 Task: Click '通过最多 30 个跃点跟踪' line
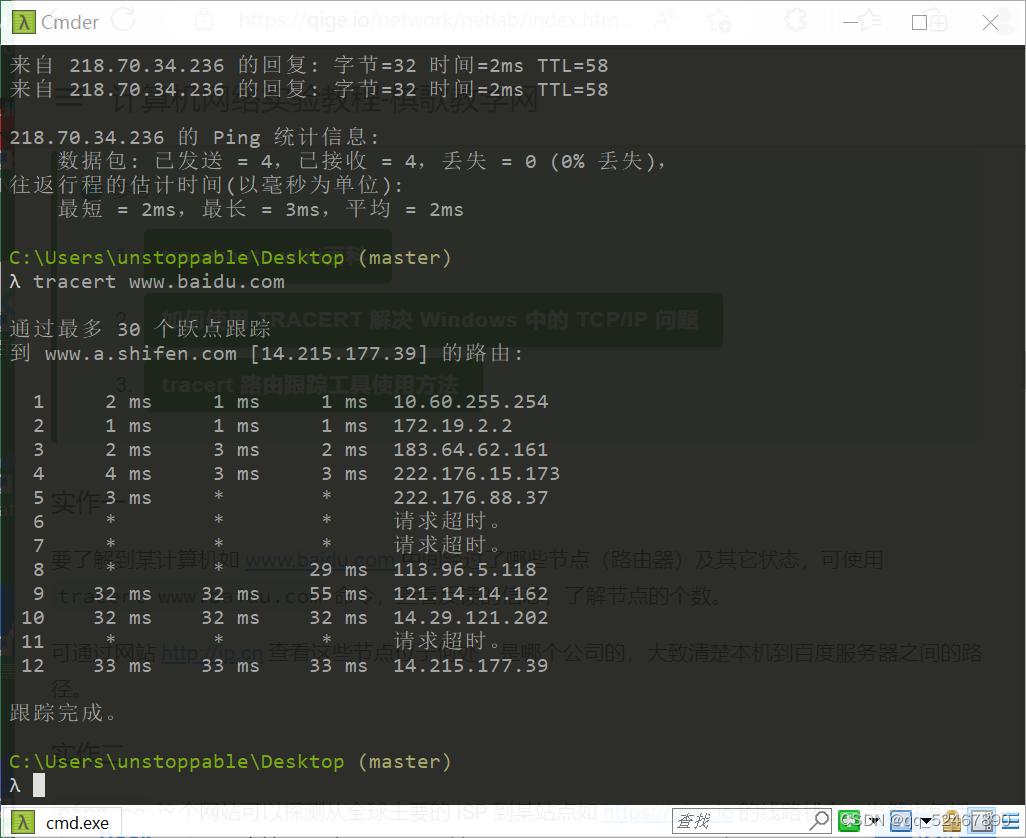click(140, 329)
